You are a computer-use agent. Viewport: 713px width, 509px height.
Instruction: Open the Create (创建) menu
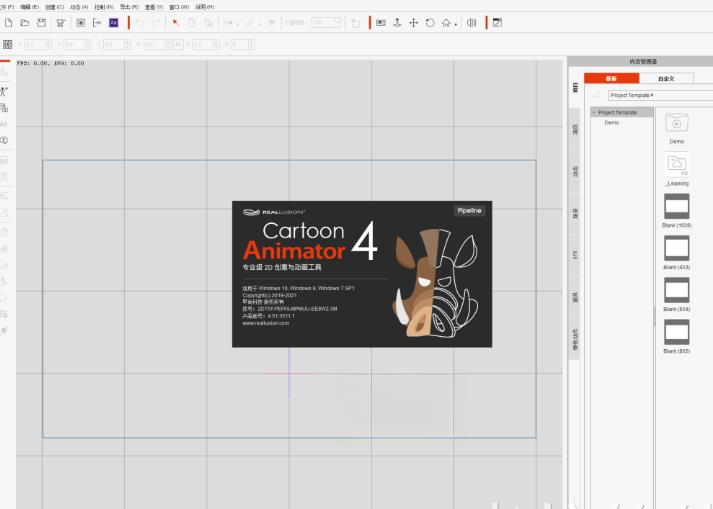pyautogui.click(x=54, y=7)
